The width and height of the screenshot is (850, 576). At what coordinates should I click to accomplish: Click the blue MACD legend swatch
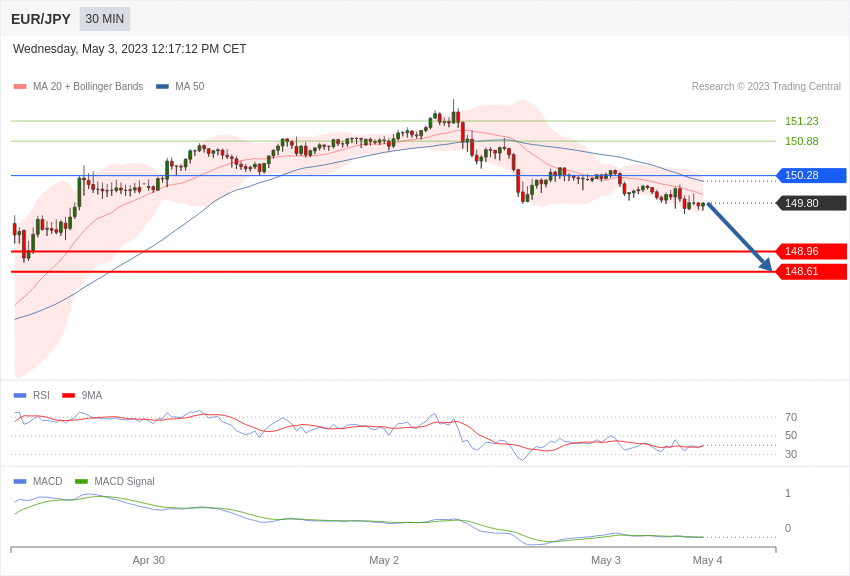pyautogui.click(x=20, y=481)
